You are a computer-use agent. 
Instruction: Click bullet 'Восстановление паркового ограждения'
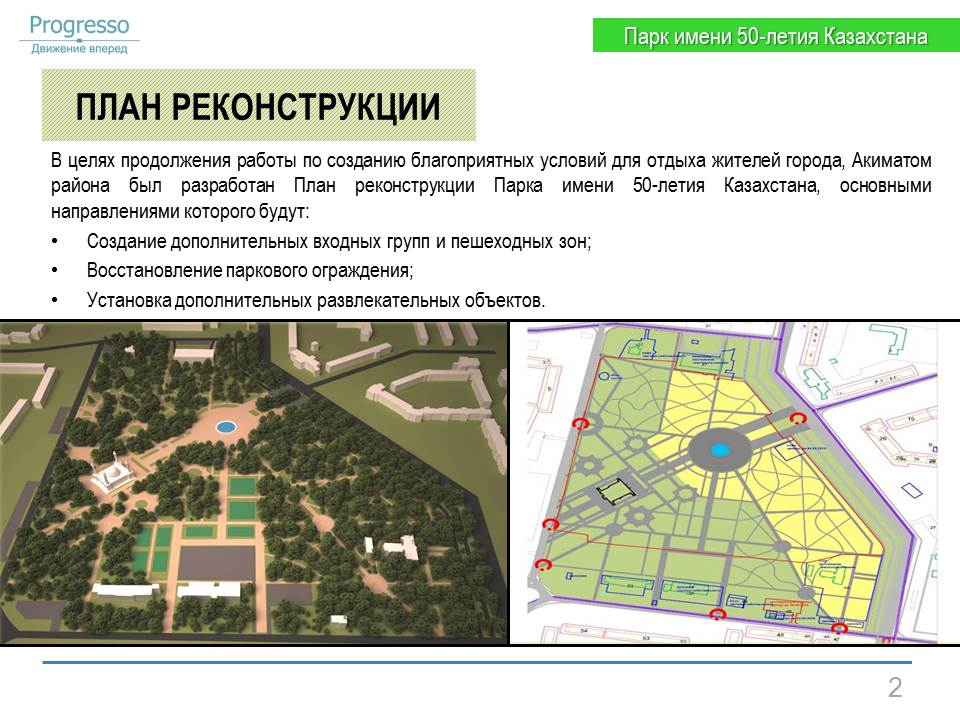point(250,270)
